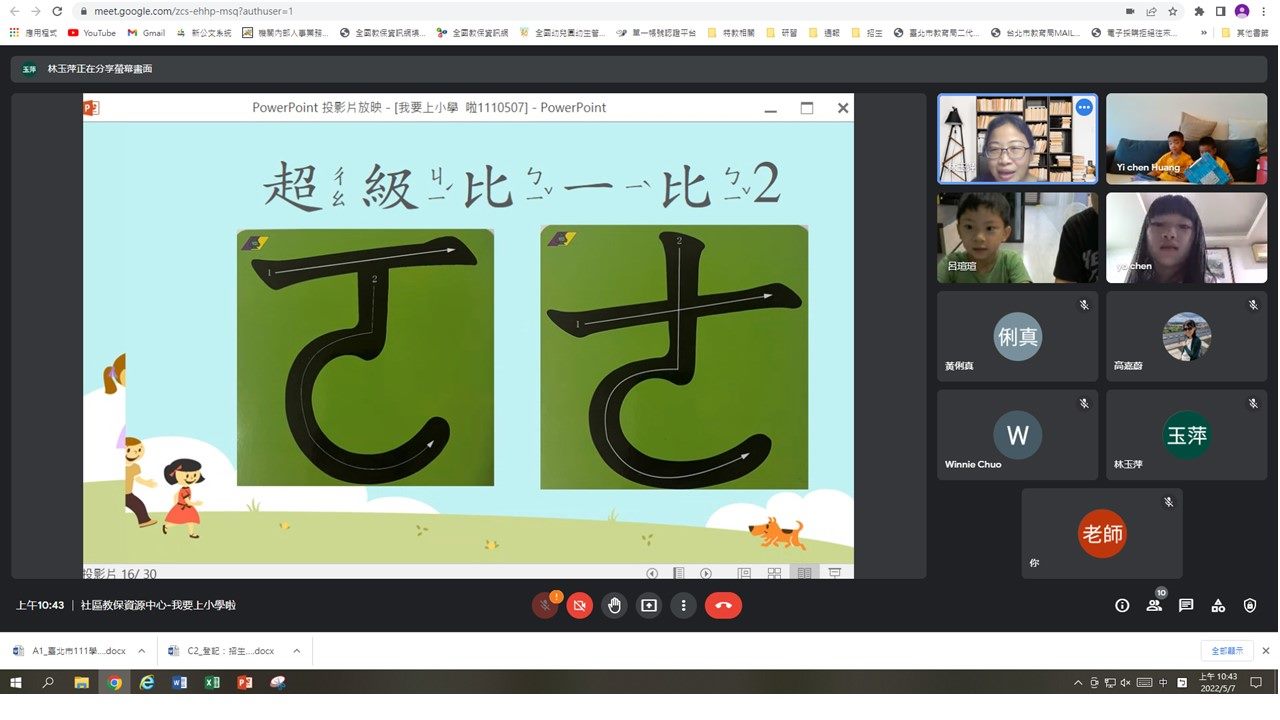This screenshot has height=720, width=1280.
Task: Raise your hand in the meeting
Action: 614,605
